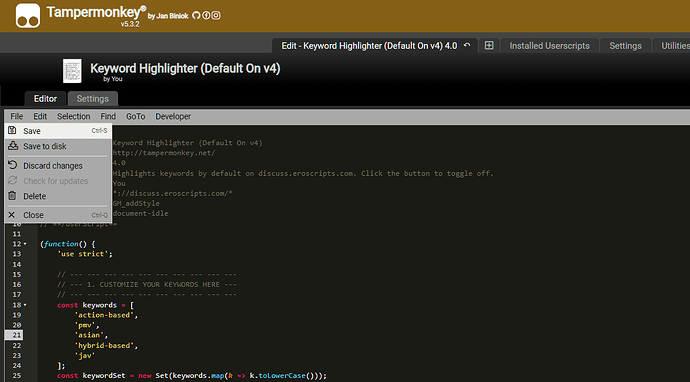Select Delete in the File menu
This screenshot has height=382, width=690.
(58, 196)
